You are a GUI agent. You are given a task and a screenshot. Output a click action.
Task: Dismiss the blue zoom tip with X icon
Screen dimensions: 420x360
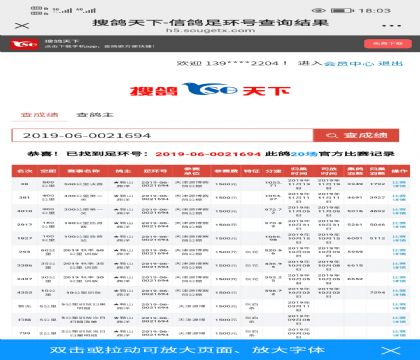click(x=391, y=350)
